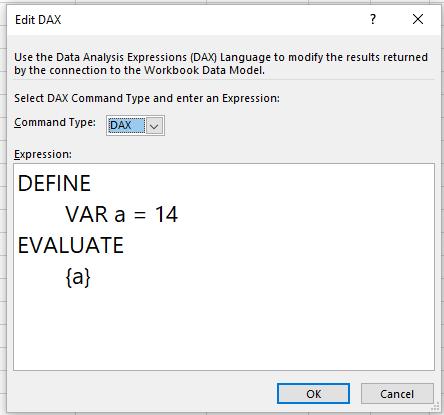The width and height of the screenshot is (444, 415).
Task: Click the {a} table constructor text
Action: [x=78, y=277]
